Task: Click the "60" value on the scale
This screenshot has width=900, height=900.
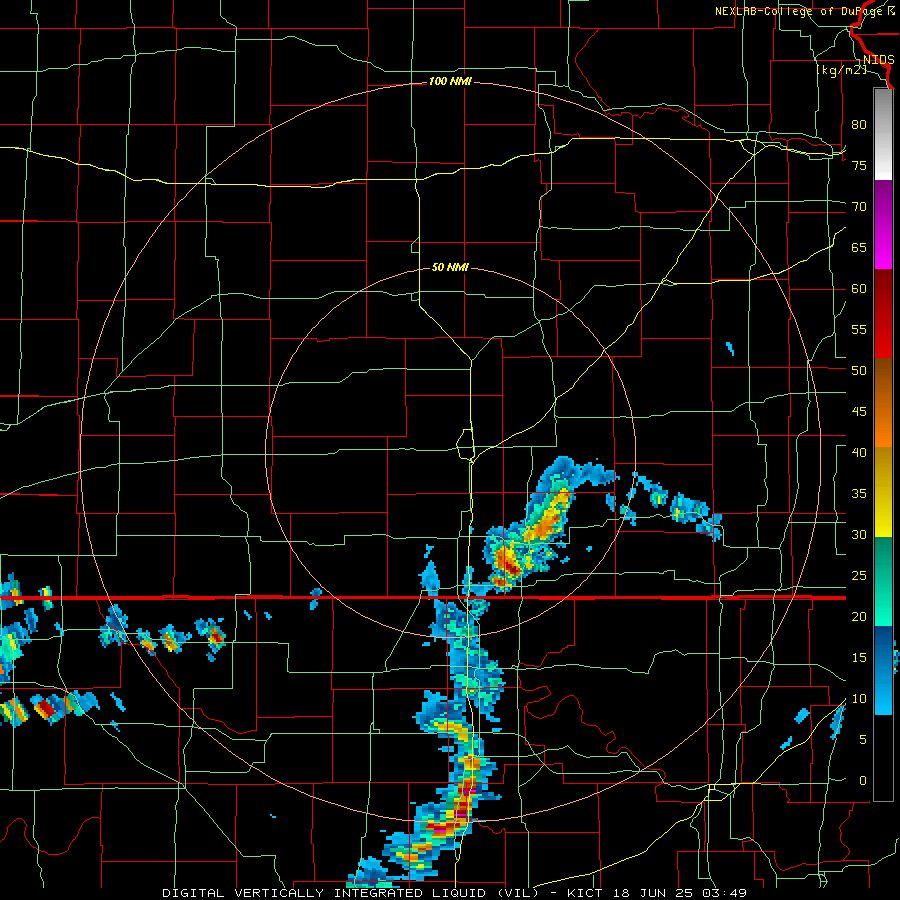Action: tap(859, 289)
